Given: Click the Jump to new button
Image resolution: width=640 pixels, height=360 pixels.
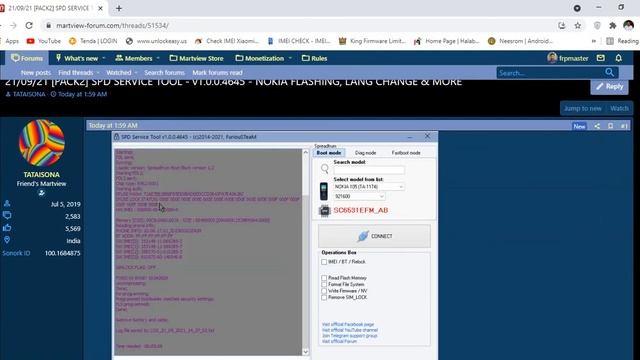Looking at the screenshot, I should (x=582, y=108).
